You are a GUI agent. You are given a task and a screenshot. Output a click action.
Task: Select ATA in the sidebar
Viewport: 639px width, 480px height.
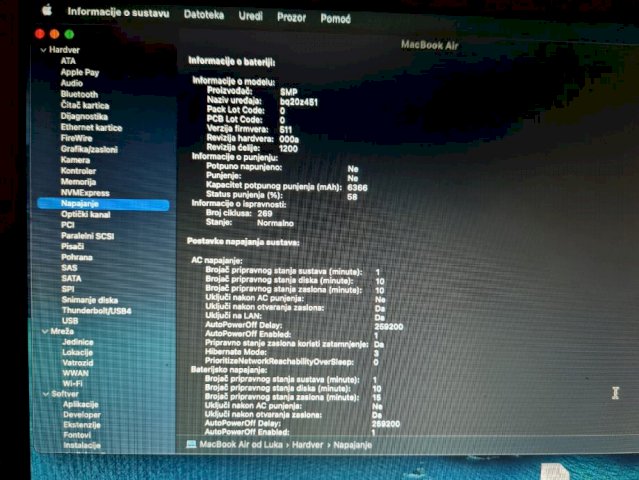click(x=68, y=61)
